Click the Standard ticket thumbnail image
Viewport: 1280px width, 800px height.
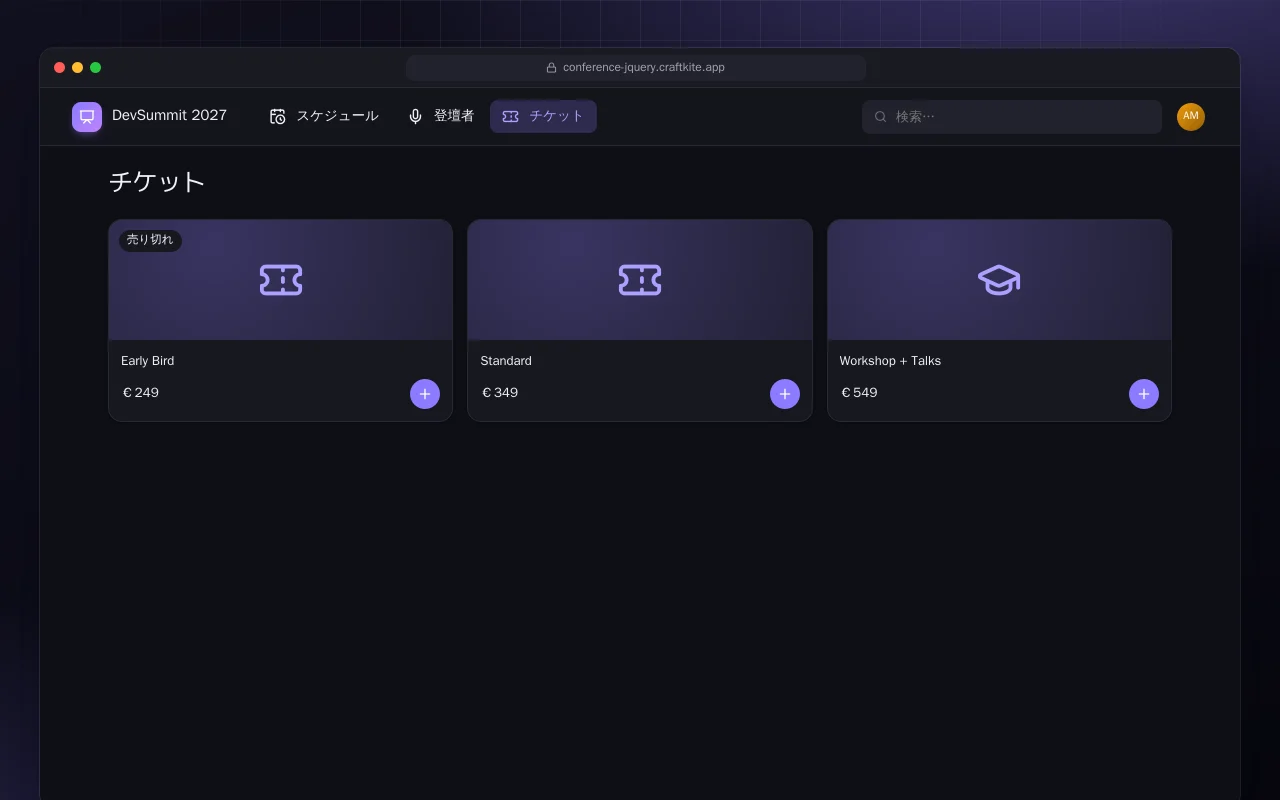[x=640, y=280]
